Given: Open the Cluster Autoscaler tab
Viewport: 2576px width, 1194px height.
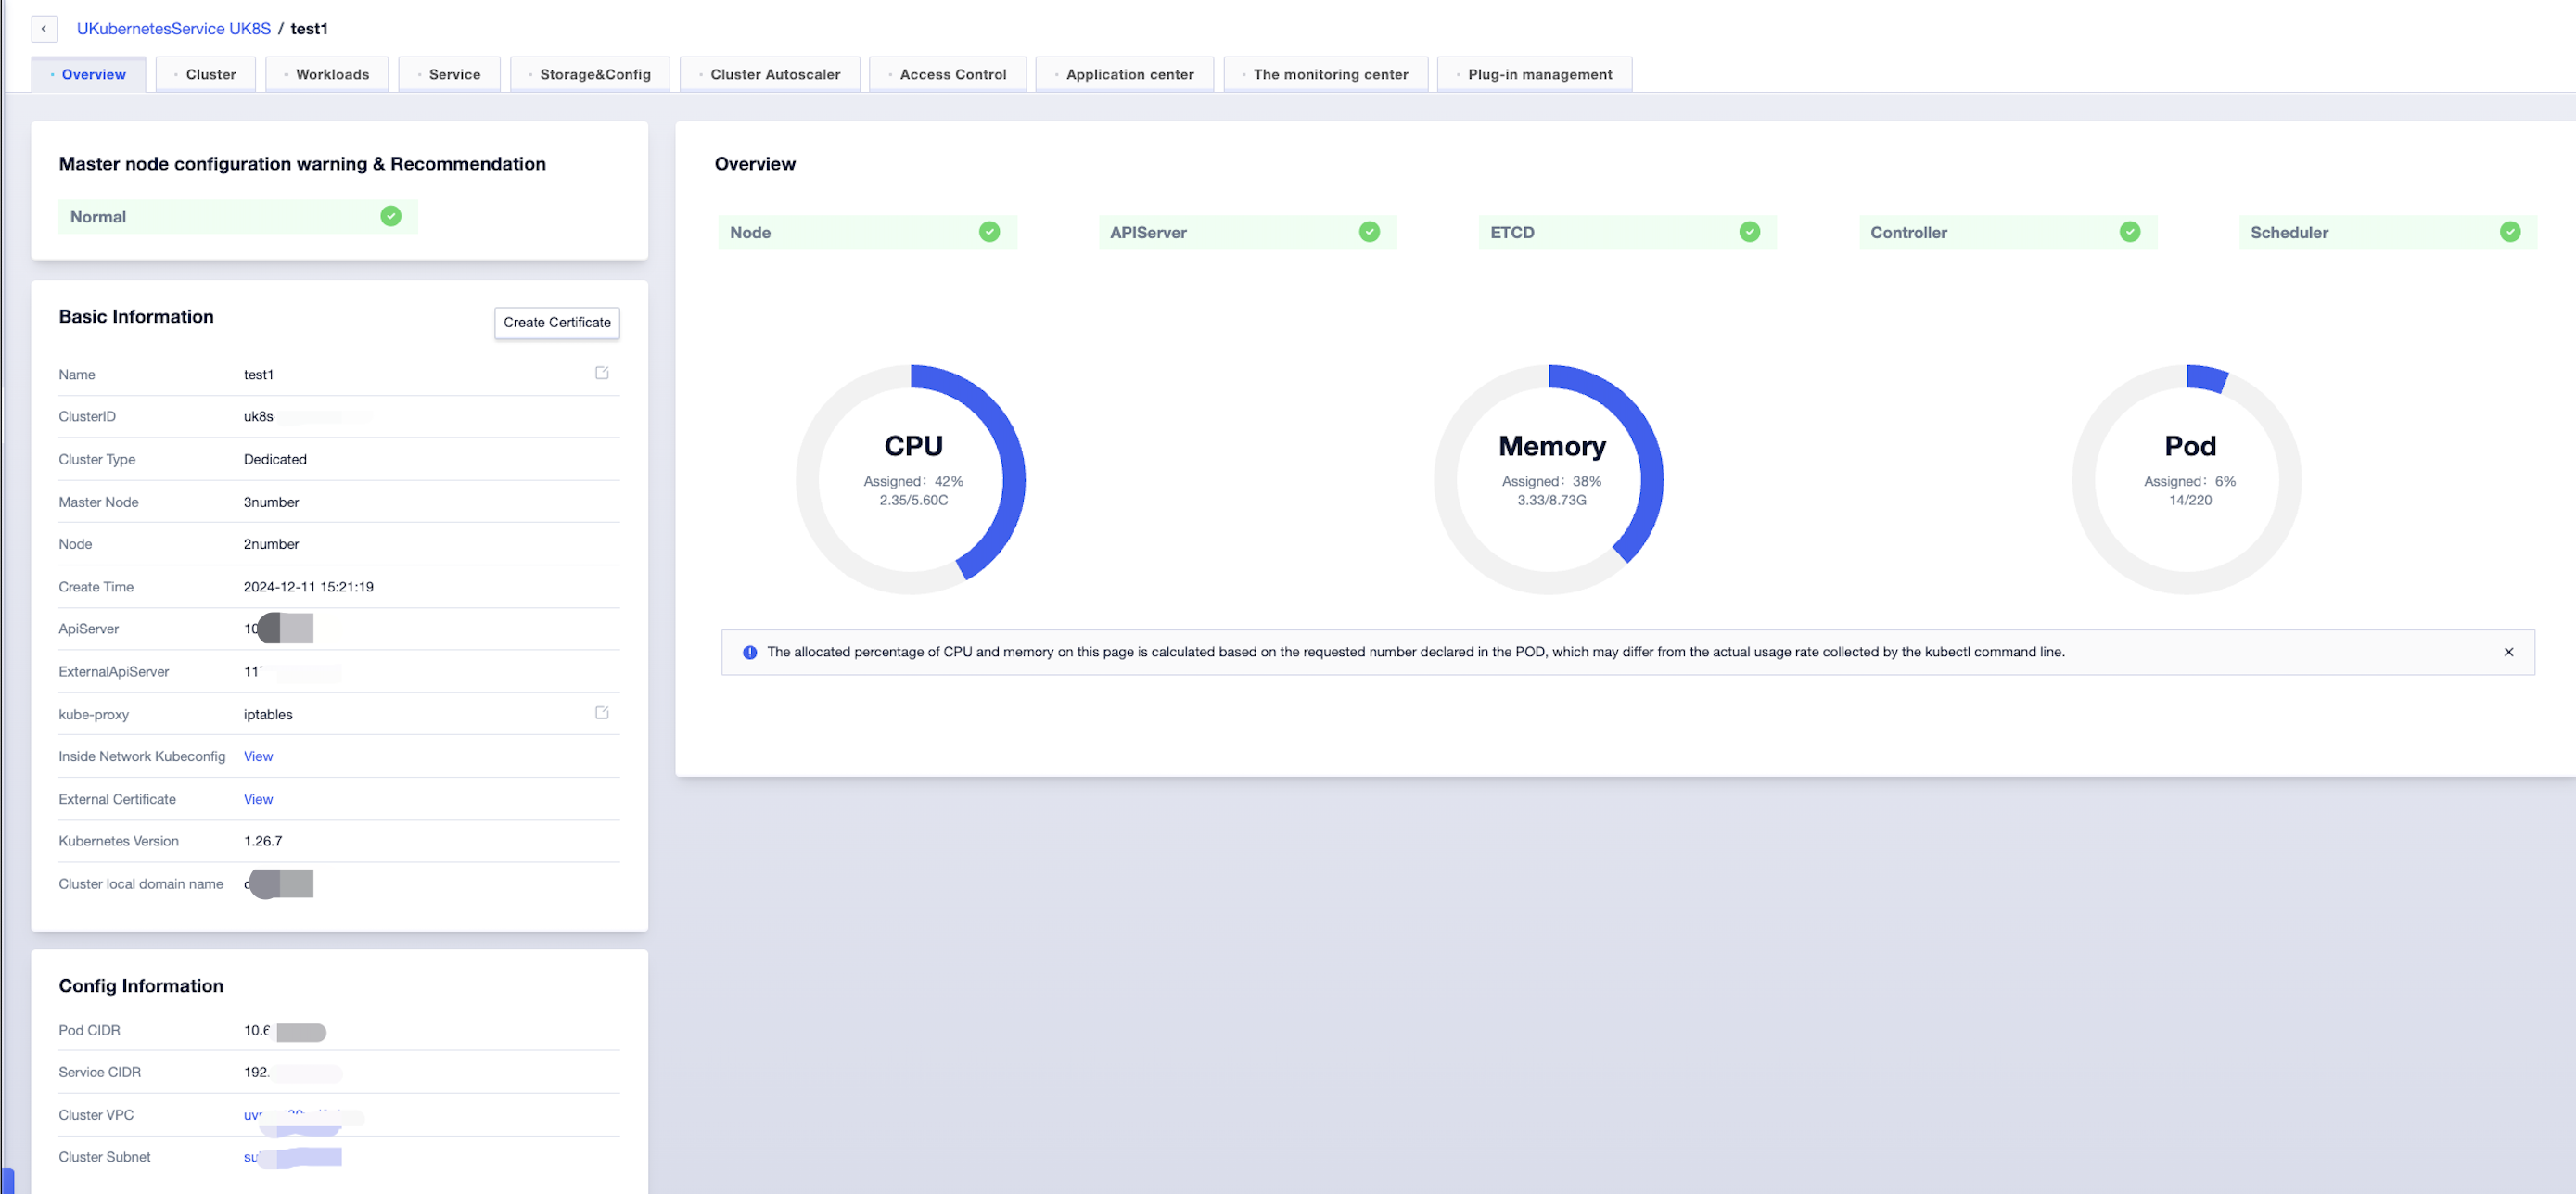Looking at the screenshot, I should point(770,74).
